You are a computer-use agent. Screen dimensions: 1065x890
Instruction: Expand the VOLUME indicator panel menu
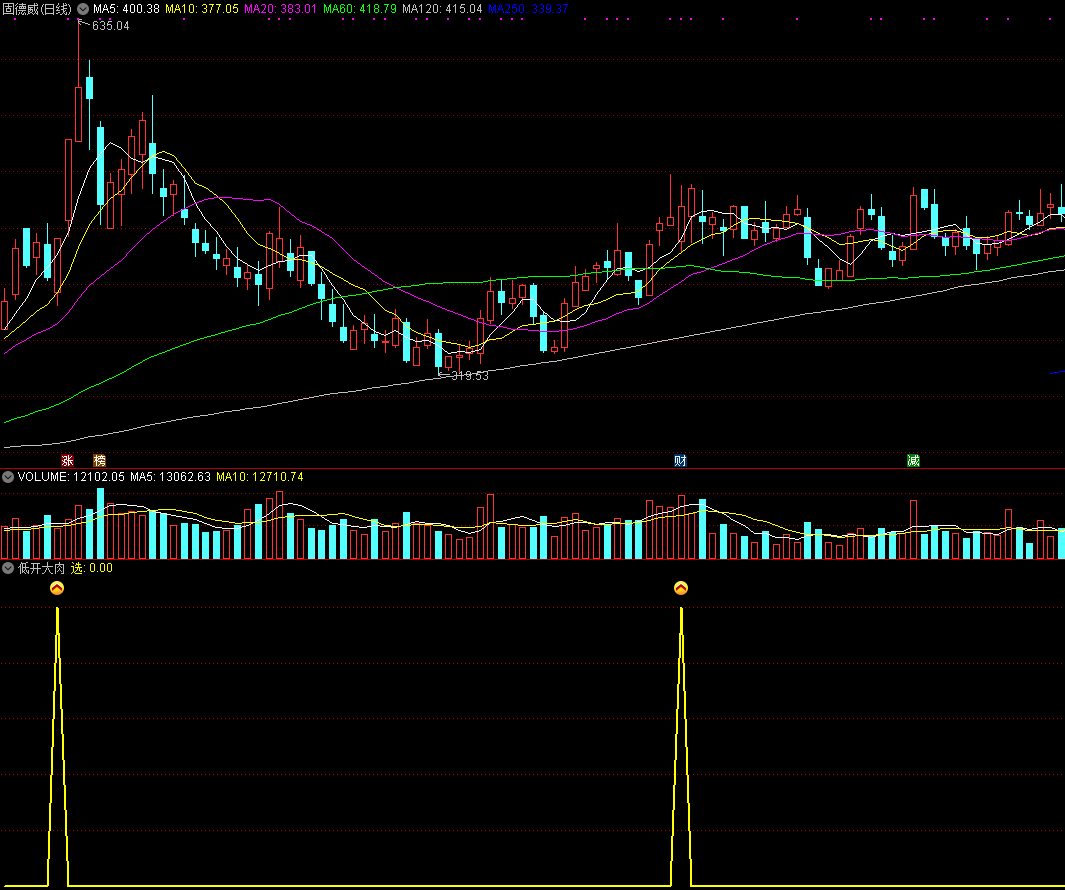(8, 477)
